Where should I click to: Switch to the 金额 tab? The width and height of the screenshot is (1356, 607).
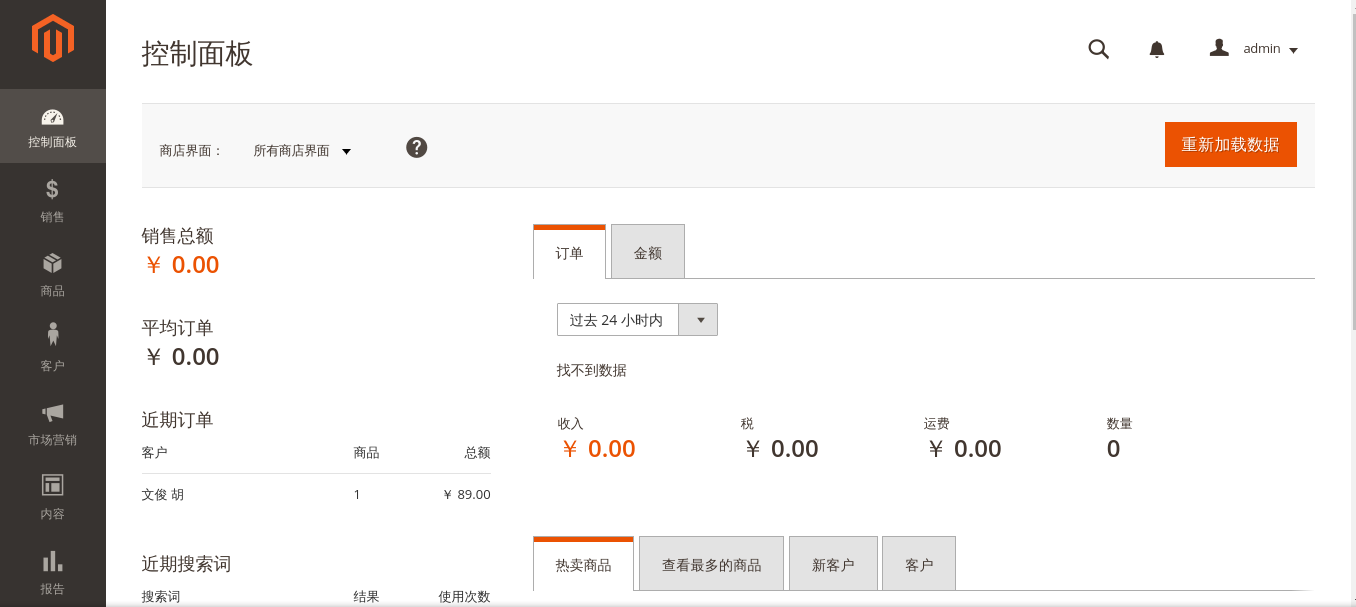[x=648, y=252]
